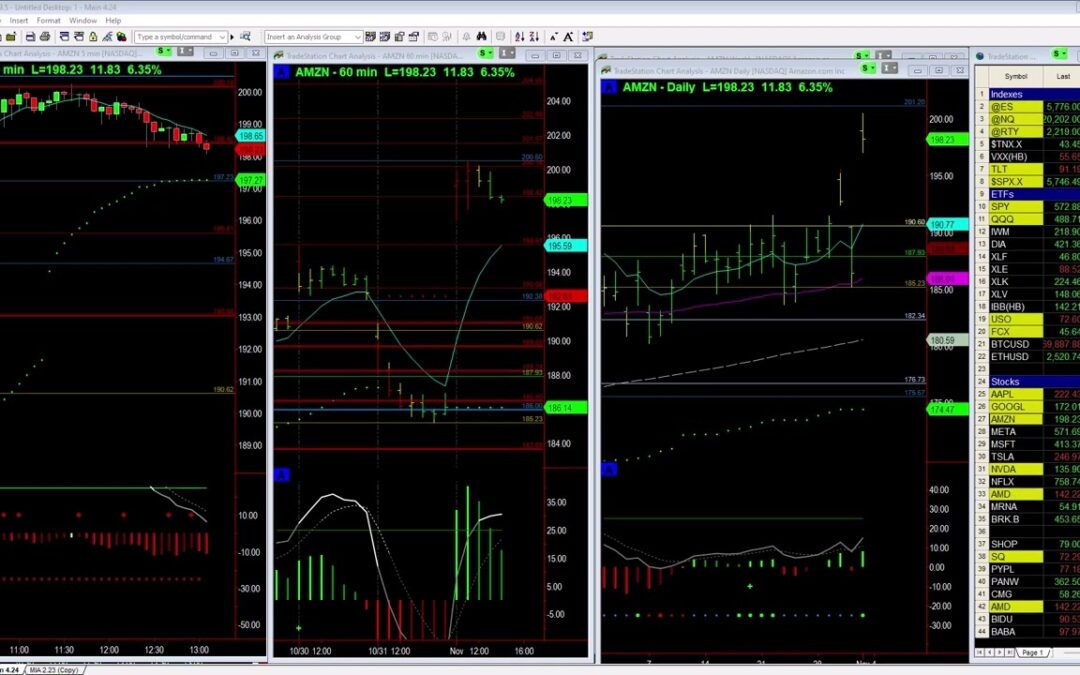The width and height of the screenshot is (1080, 675).
Task: Open symbol link S on Daily chart
Action: click(x=869, y=68)
